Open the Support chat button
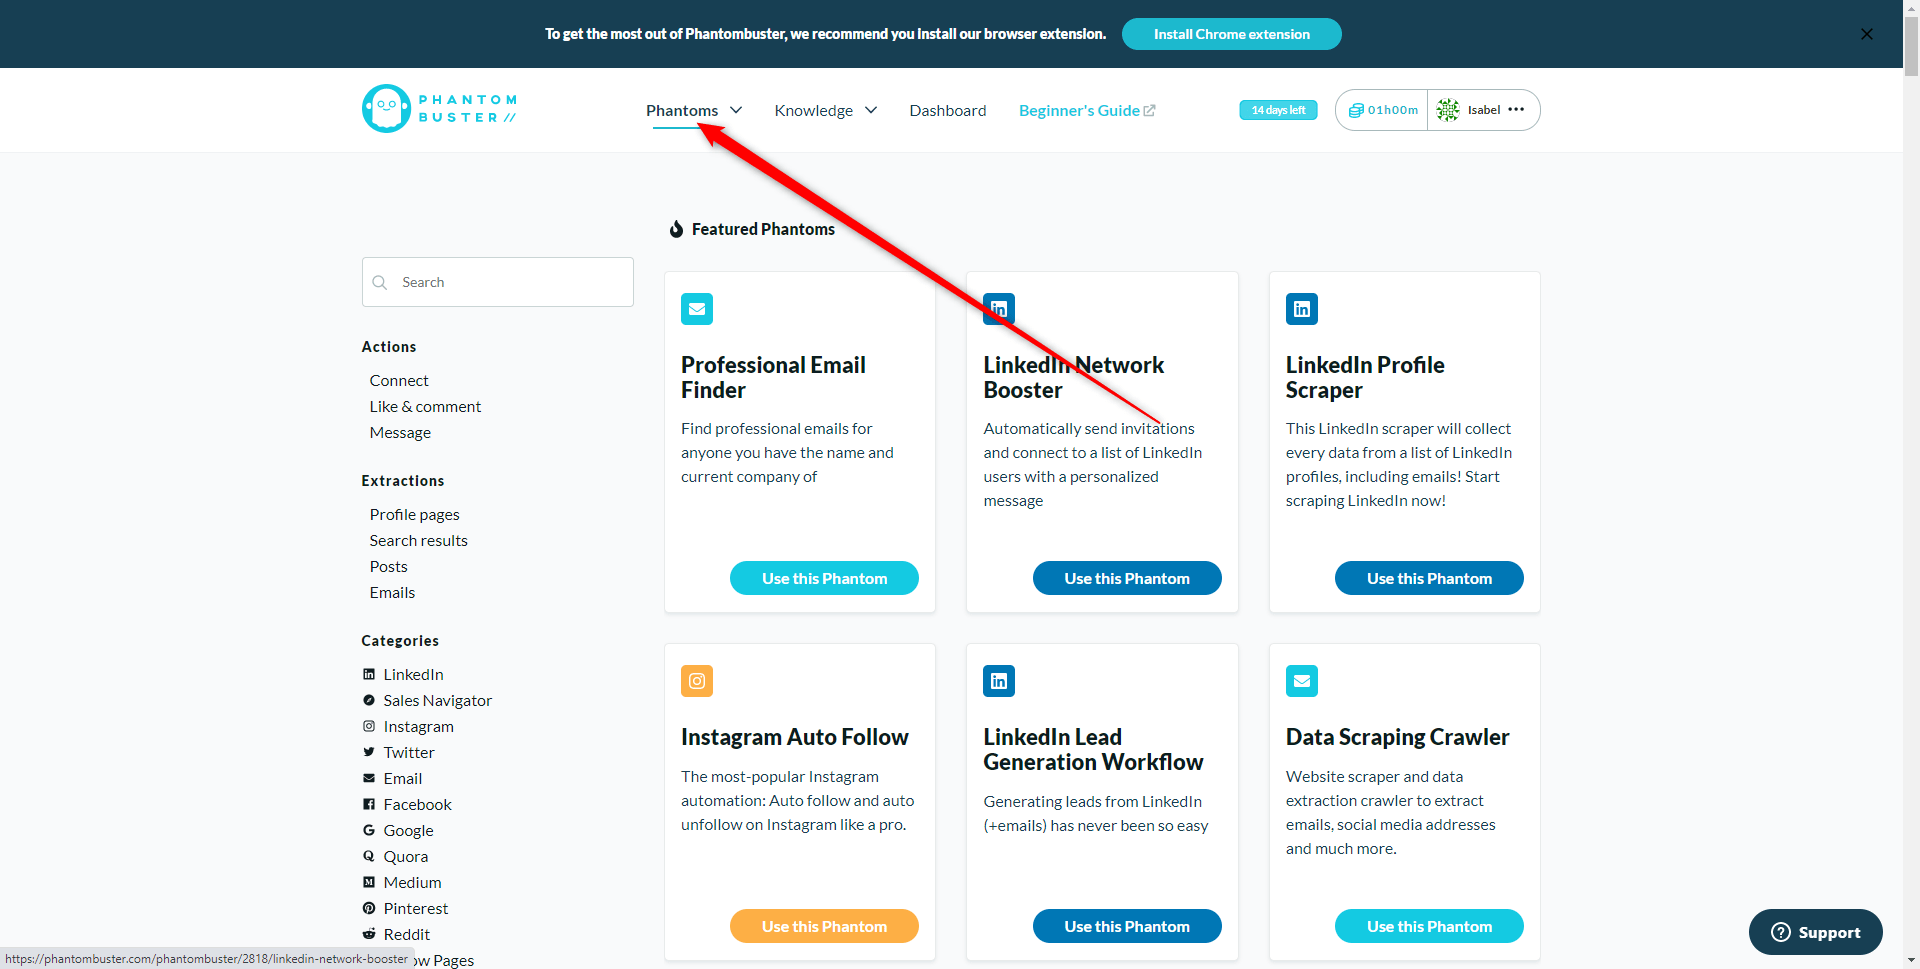Screen dimensions: 1920x969 coord(1815,932)
